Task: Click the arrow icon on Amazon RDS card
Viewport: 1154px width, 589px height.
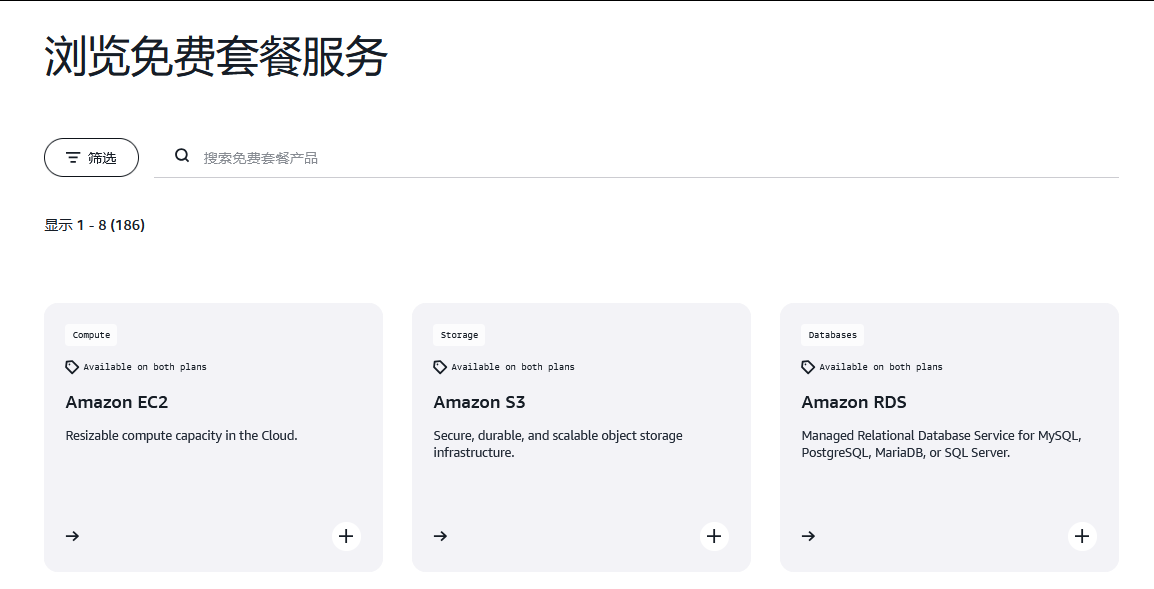Action: click(x=808, y=536)
